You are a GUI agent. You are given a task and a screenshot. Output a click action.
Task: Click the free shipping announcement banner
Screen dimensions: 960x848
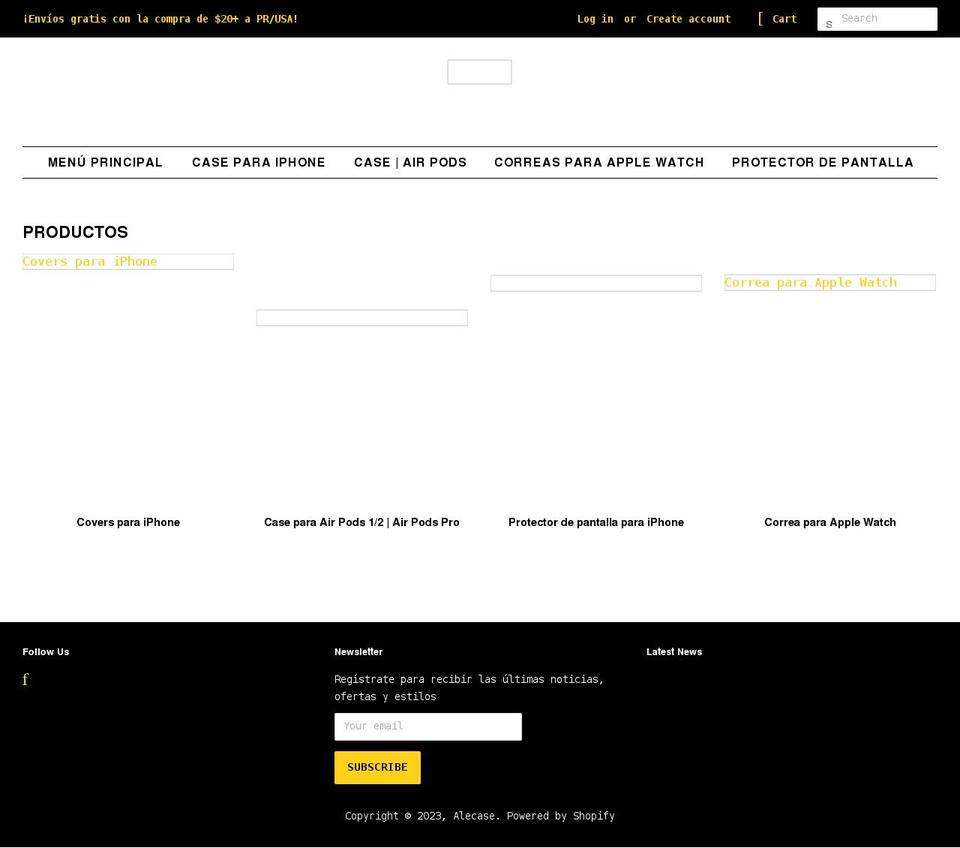[160, 18]
